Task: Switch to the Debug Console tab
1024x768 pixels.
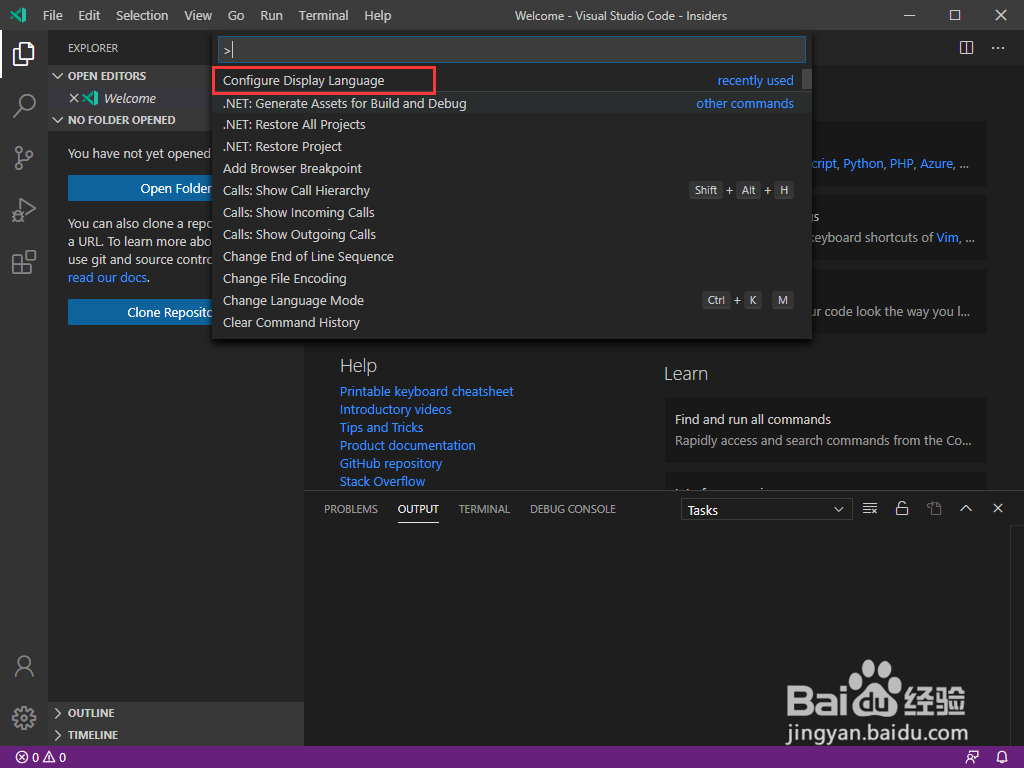Action: pyautogui.click(x=573, y=509)
